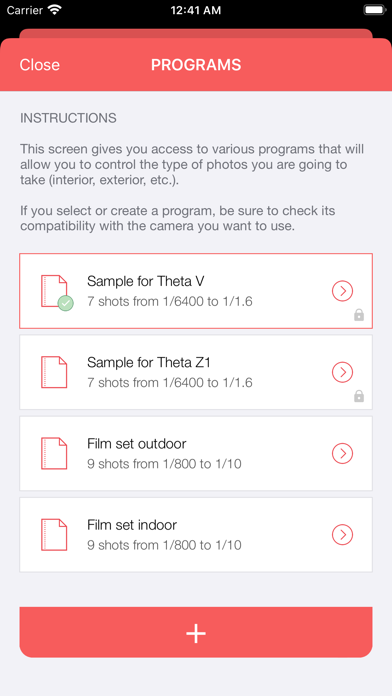Select the Film set indoor program title
Viewport: 392px width, 696px height.
click(132, 525)
